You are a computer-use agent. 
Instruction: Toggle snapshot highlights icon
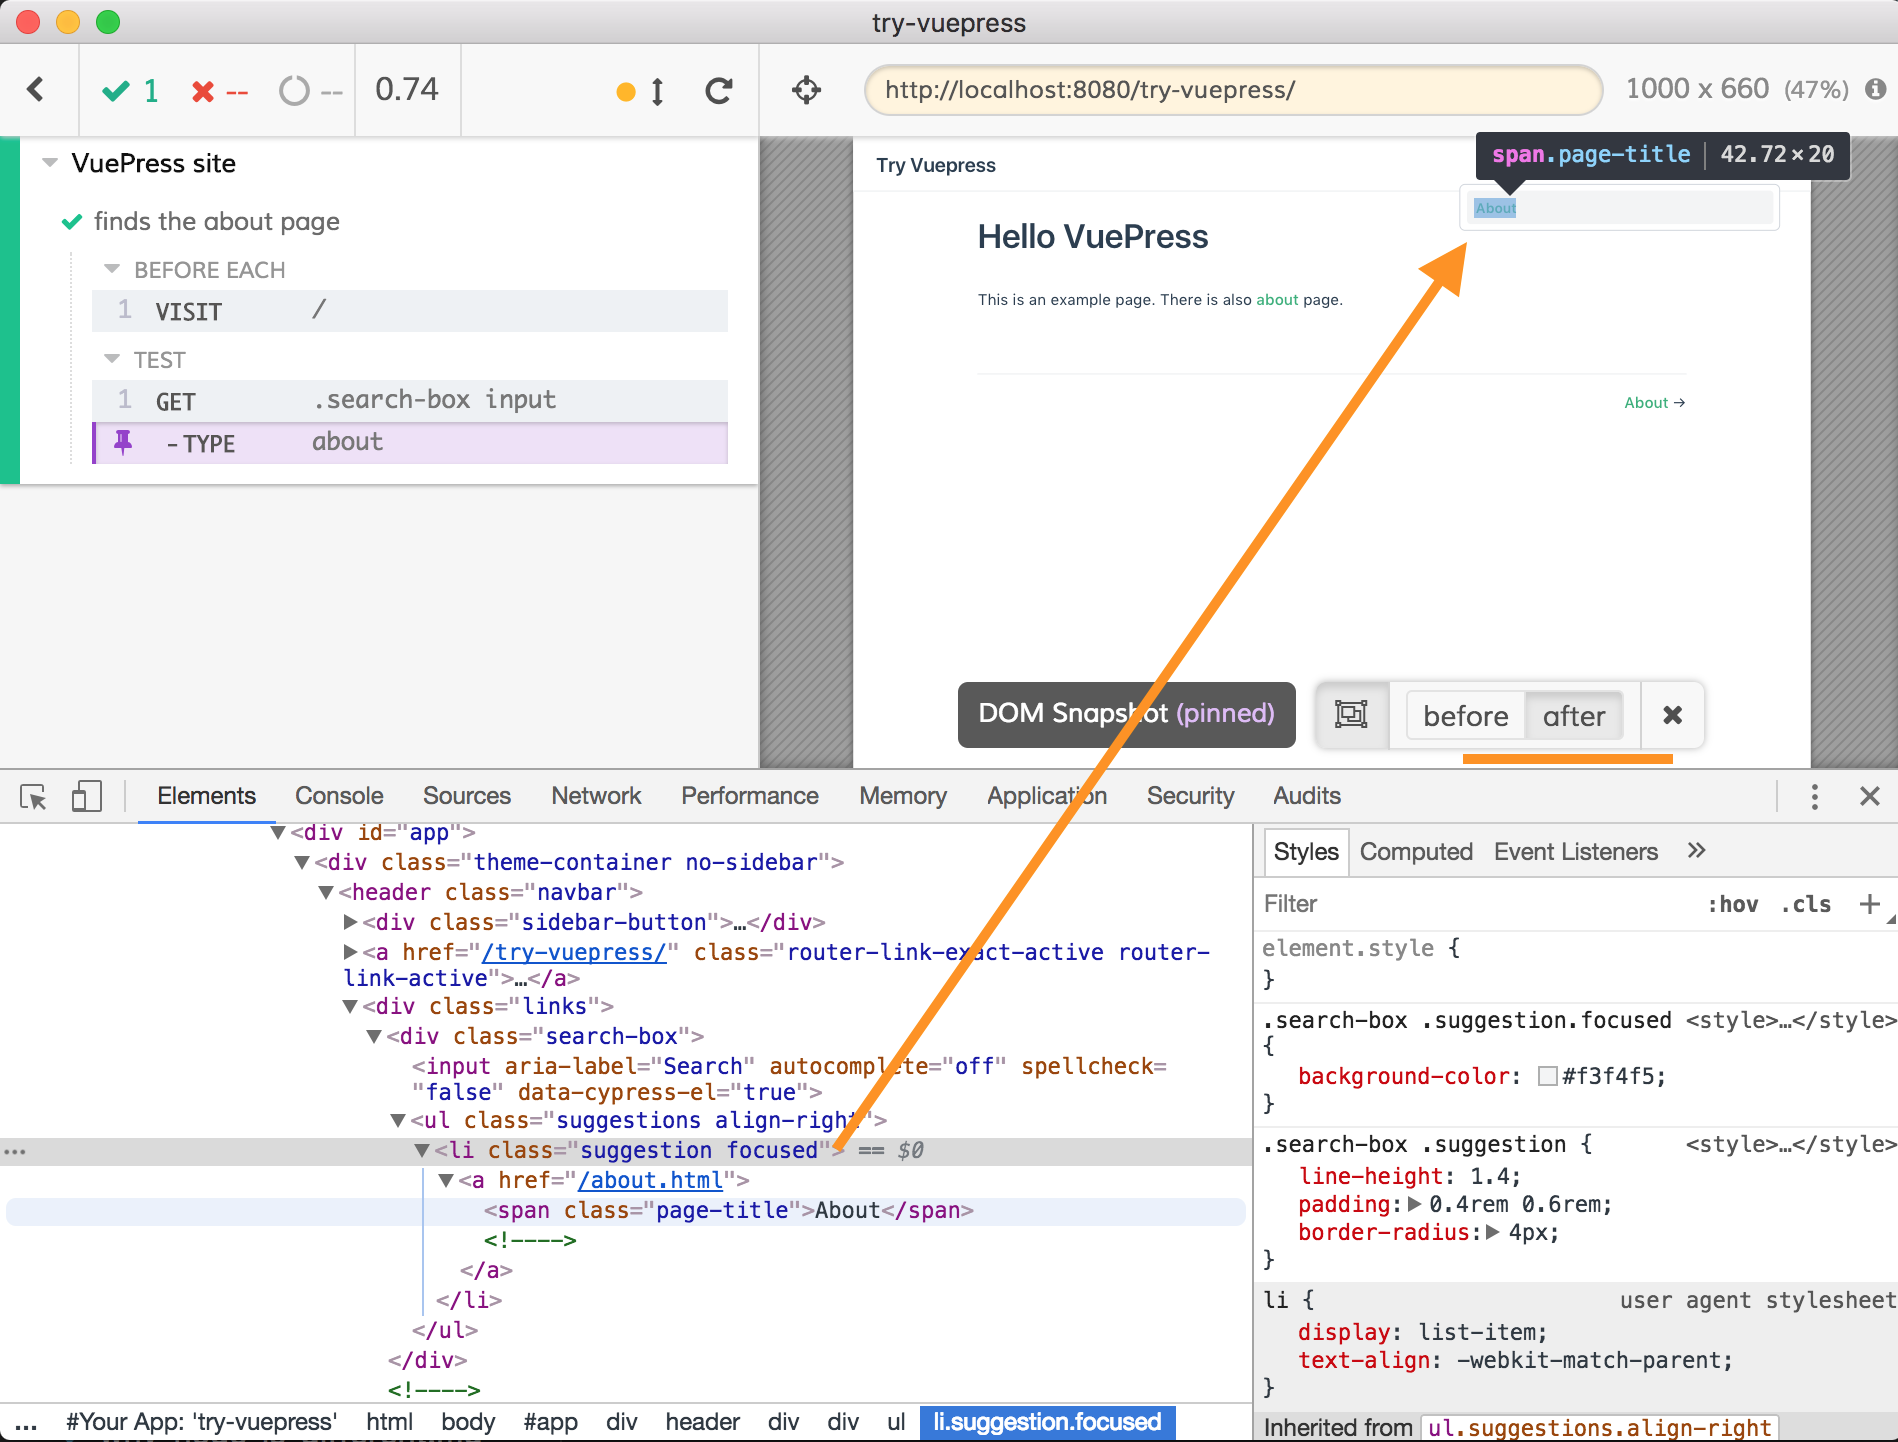(1351, 714)
